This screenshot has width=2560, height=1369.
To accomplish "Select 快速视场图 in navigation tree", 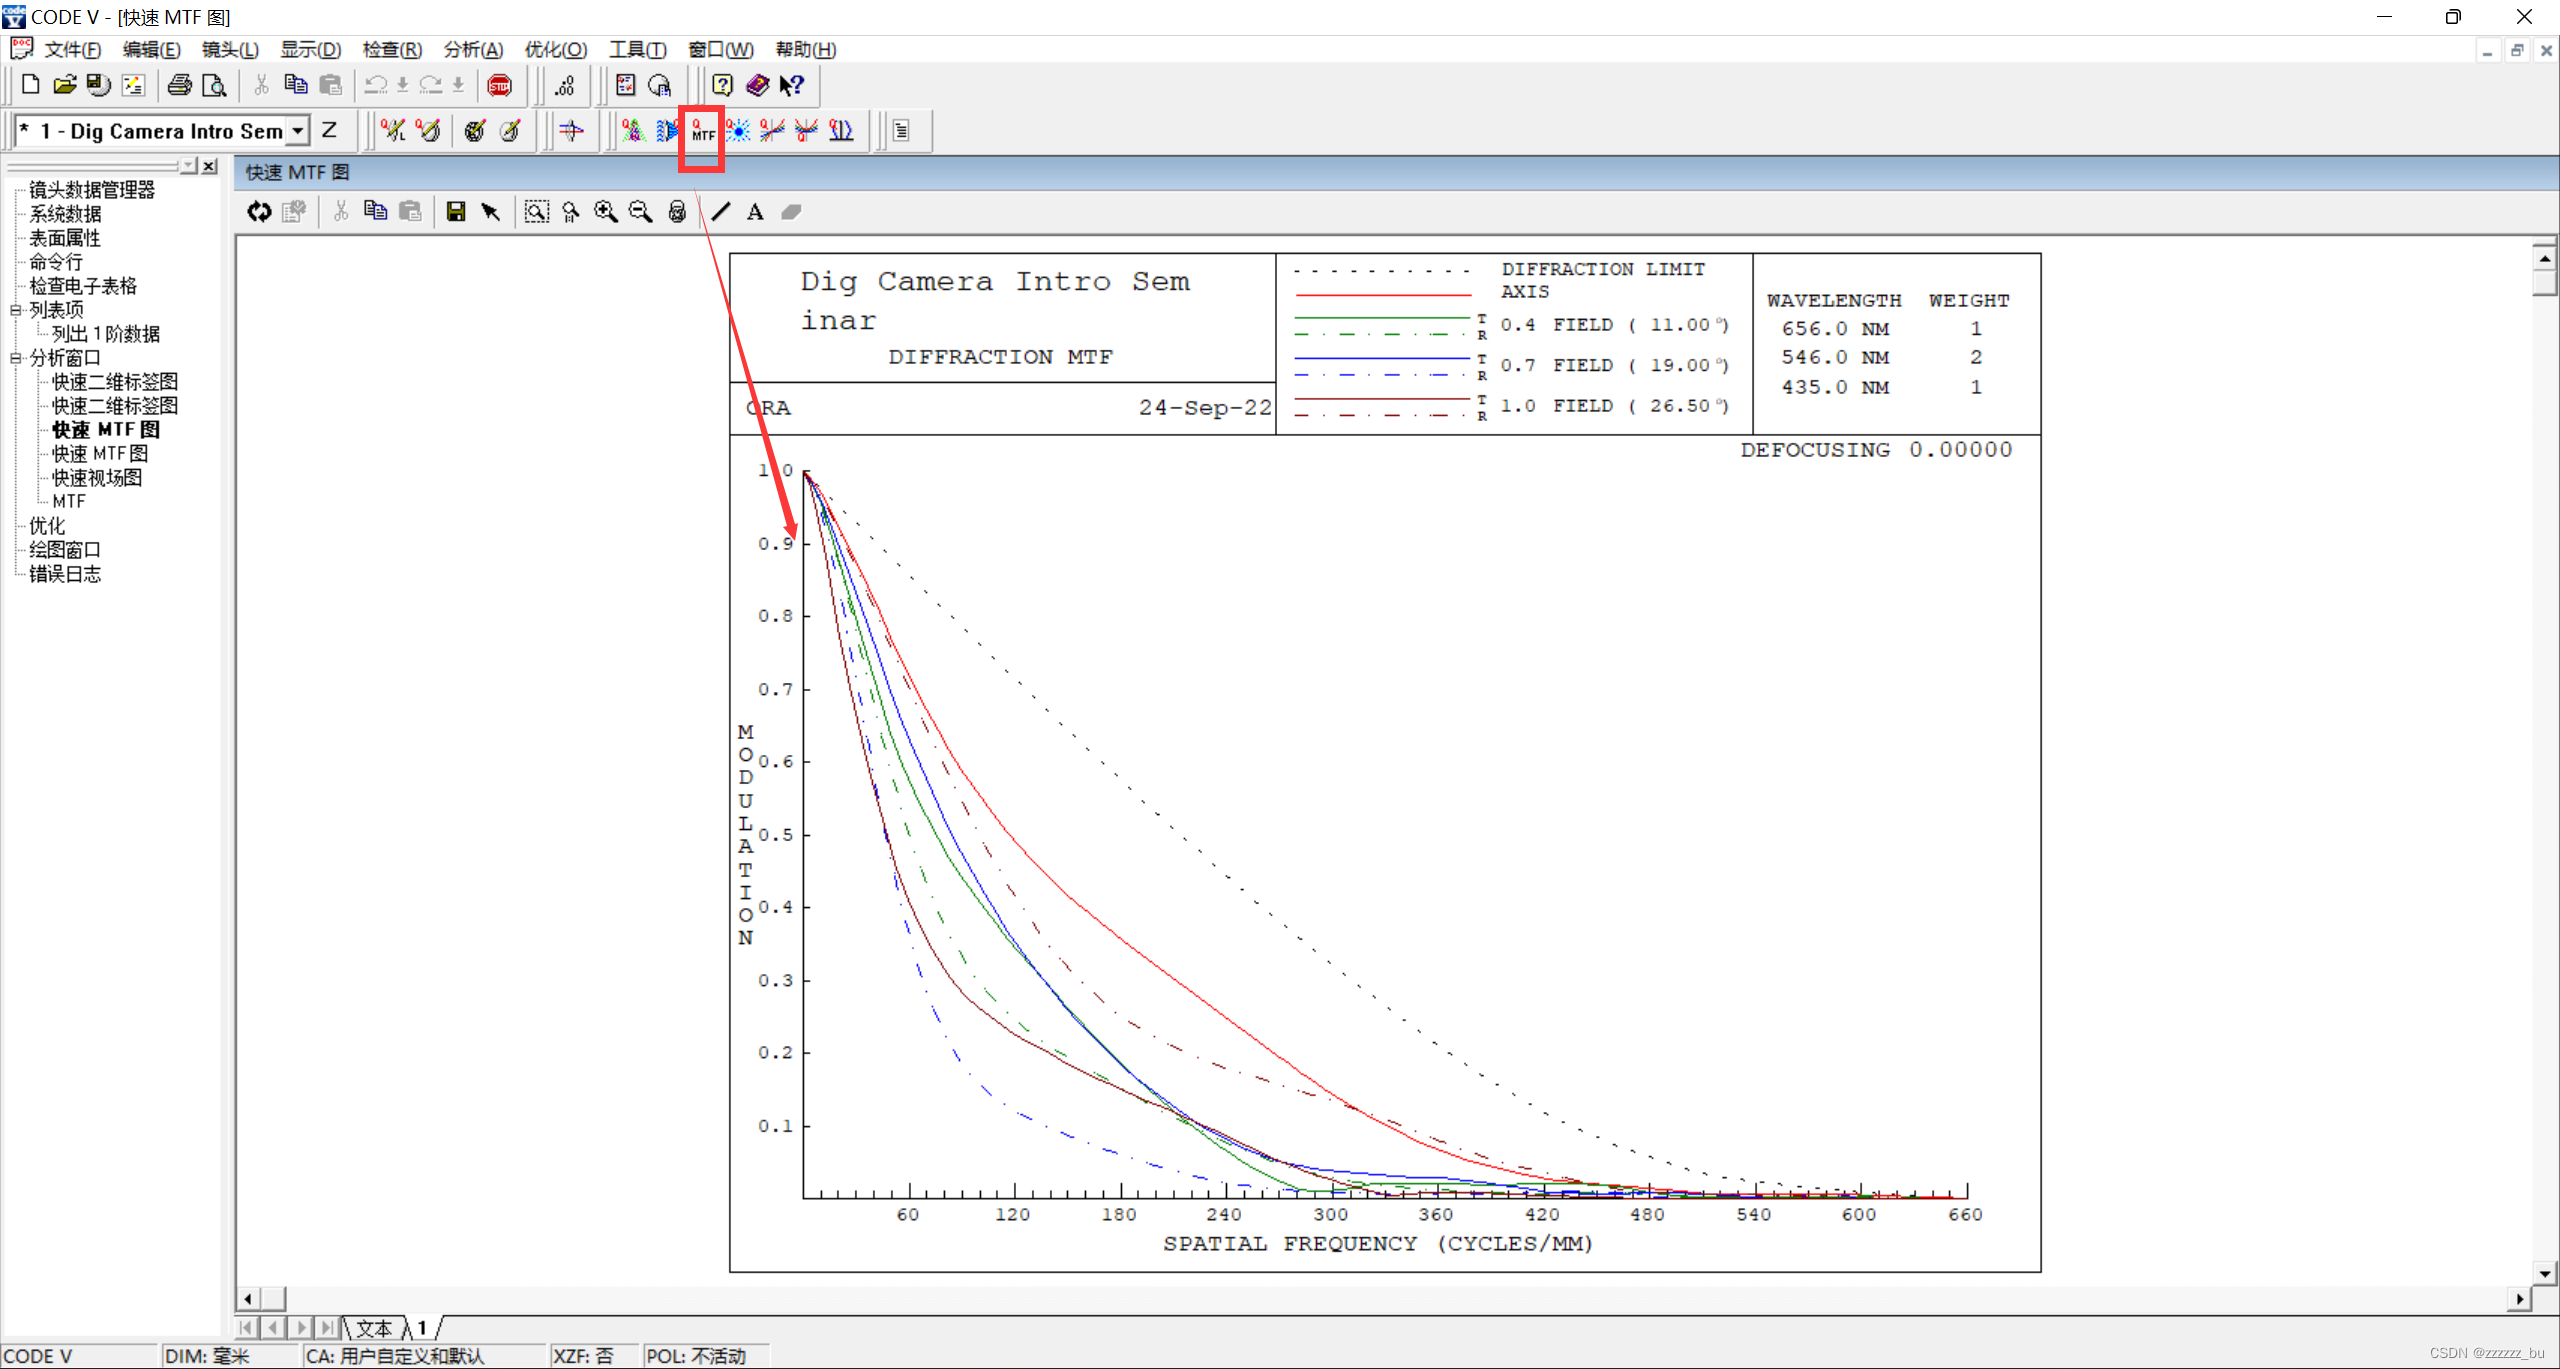I will tap(97, 478).
